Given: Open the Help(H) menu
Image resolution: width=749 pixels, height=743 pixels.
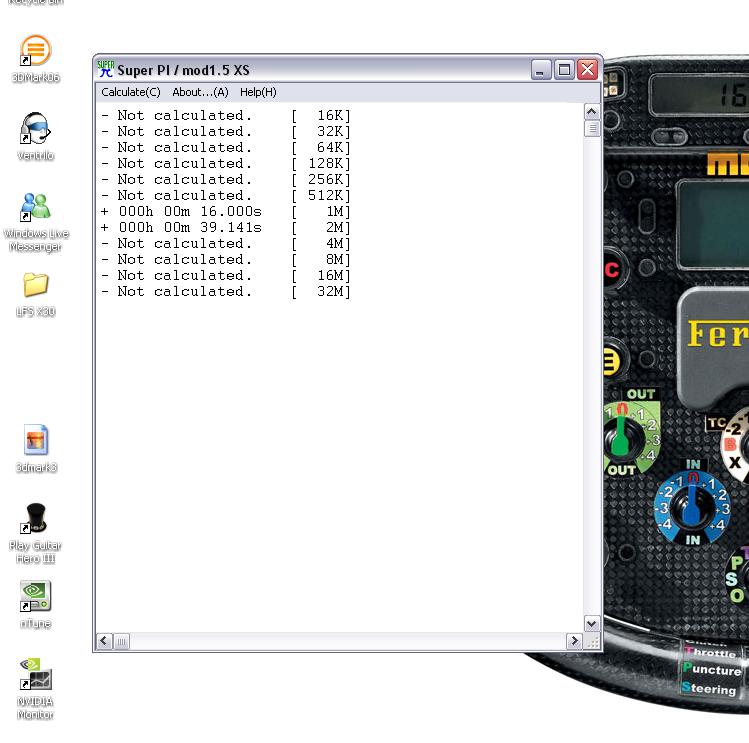Looking at the screenshot, I should (x=258, y=92).
